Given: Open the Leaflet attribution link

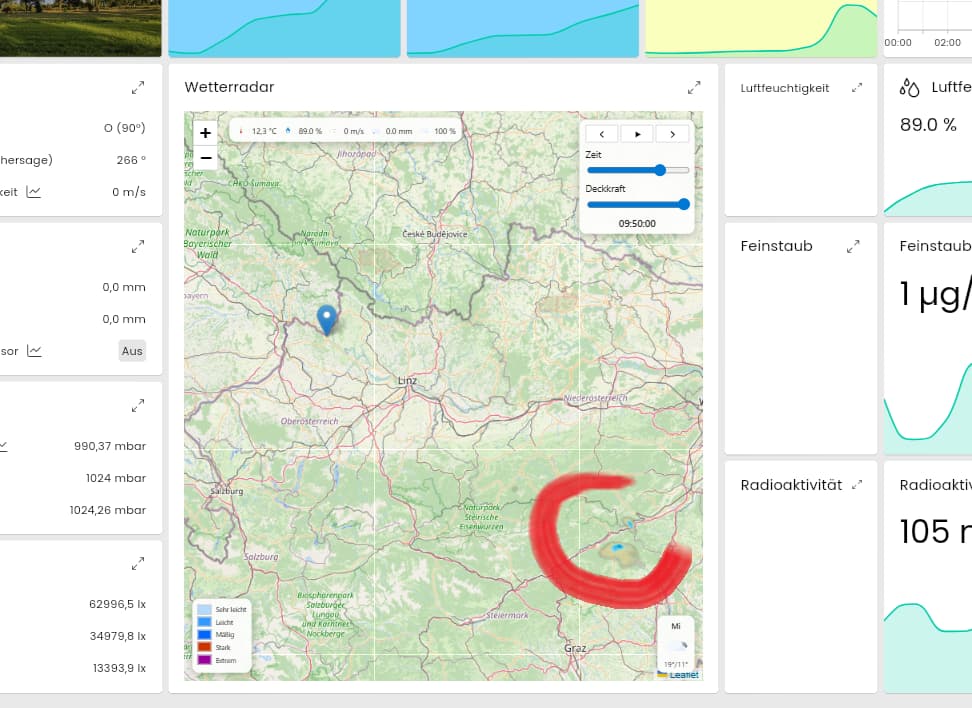Looking at the screenshot, I should click(683, 675).
